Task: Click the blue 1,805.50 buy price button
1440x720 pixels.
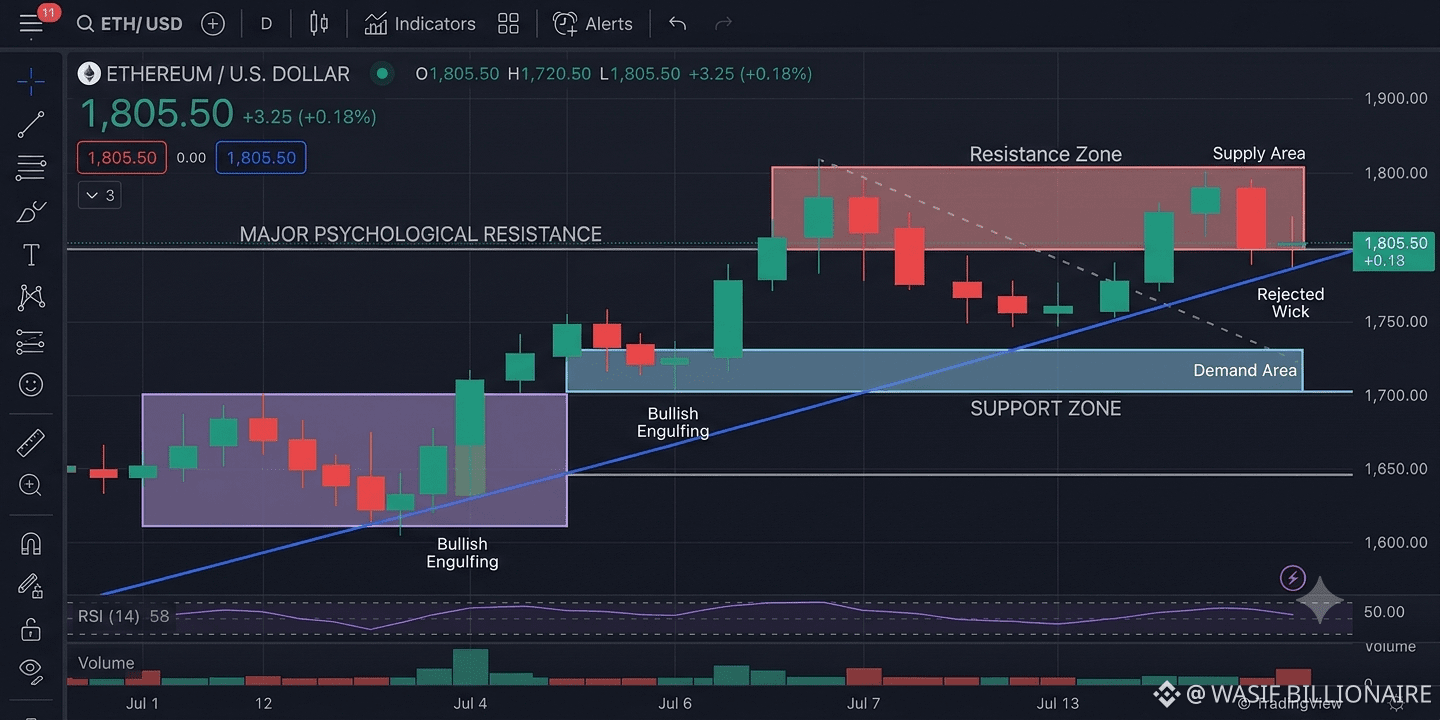Action: pyautogui.click(x=262, y=158)
